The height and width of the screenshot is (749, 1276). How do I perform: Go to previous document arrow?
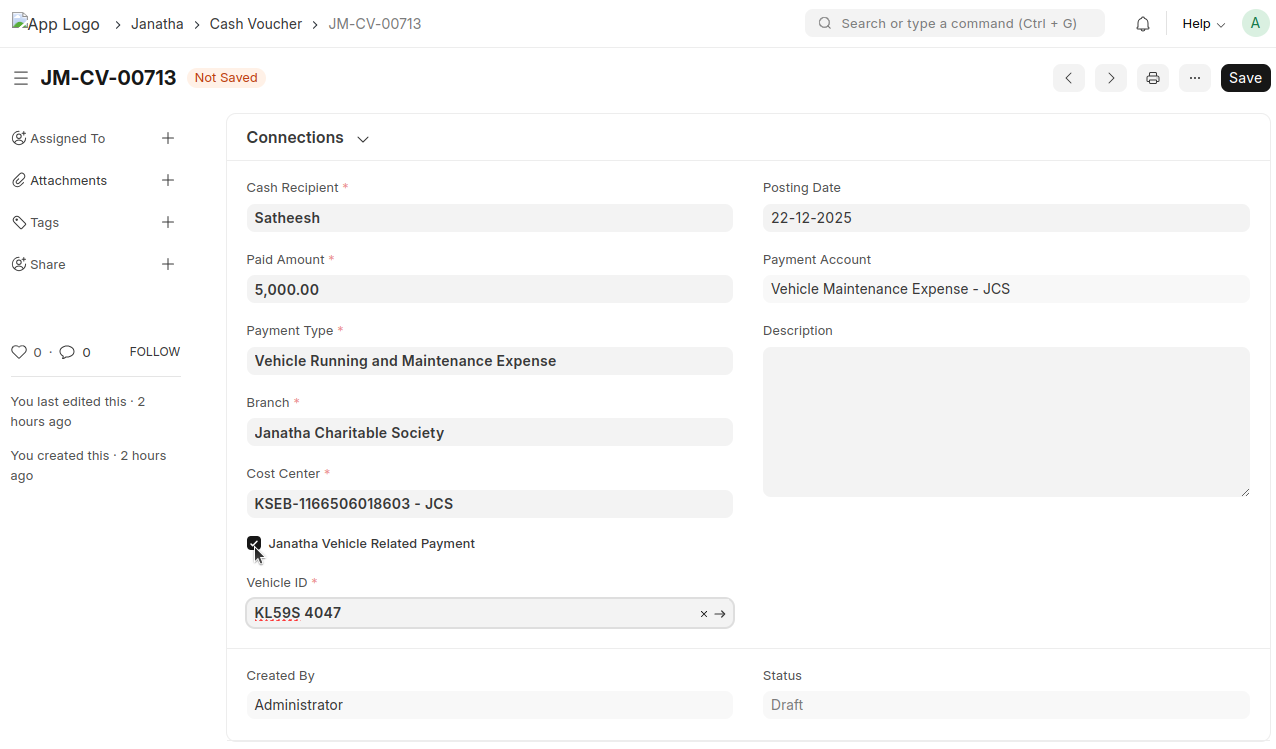1069,78
